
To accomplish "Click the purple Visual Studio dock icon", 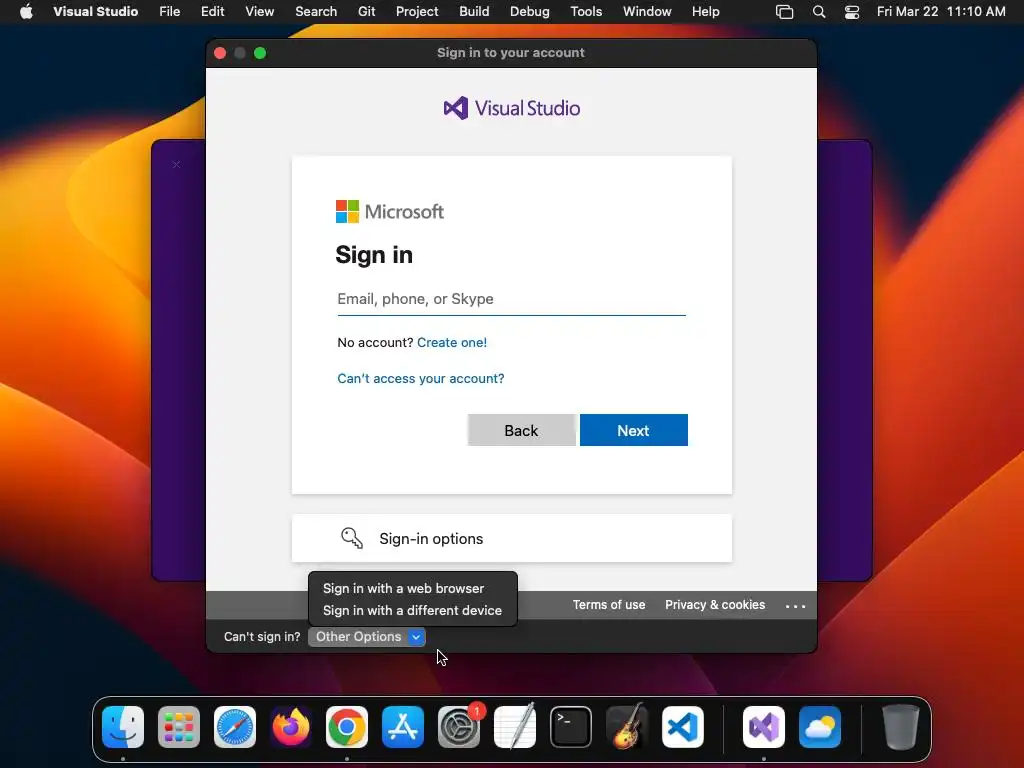I will pyautogui.click(x=764, y=727).
